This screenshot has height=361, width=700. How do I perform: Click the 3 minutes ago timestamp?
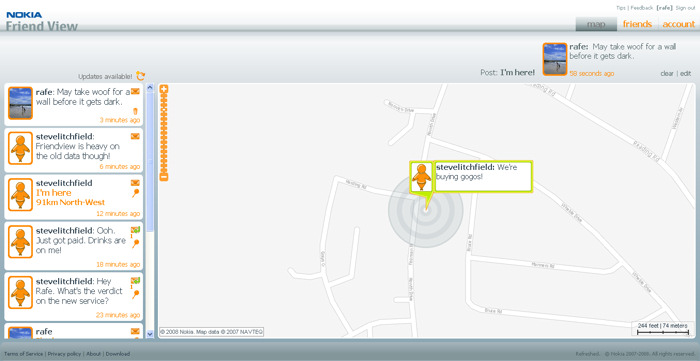point(120,120)
